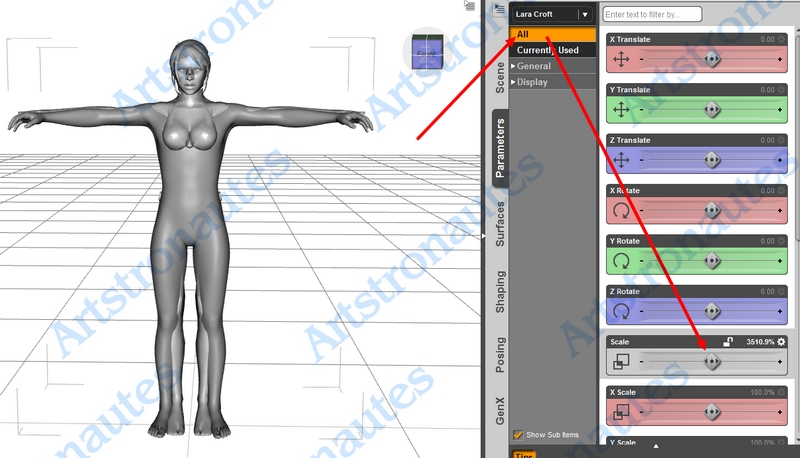
Task: Open the GenX tab
Action: [x=500, y=411]
